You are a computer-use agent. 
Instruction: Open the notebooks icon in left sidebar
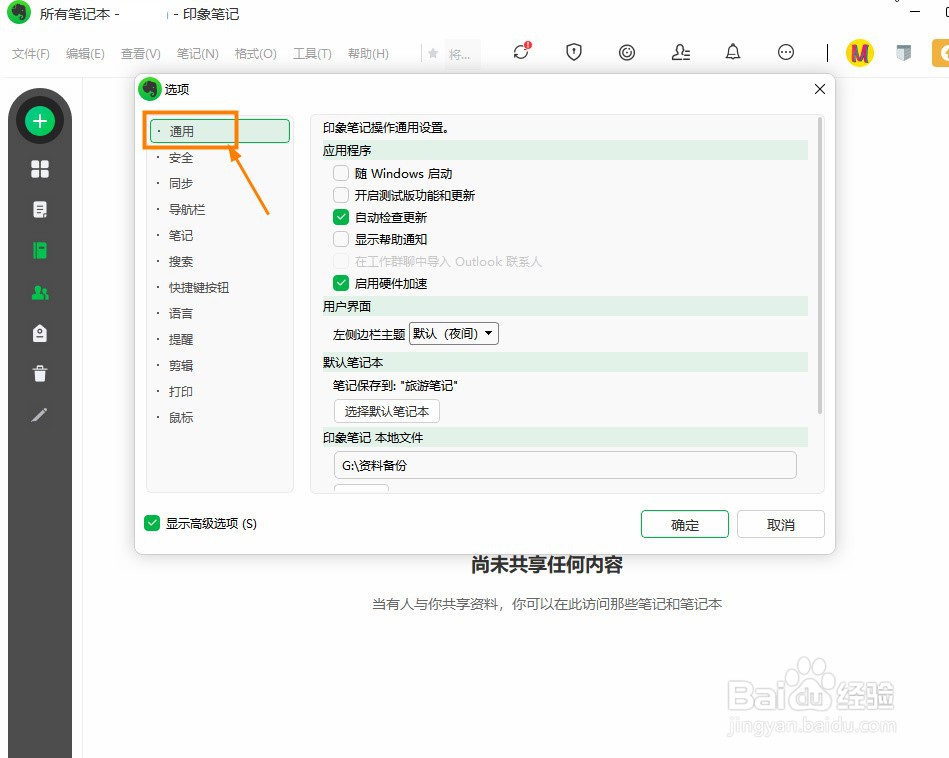pos(39,250)
